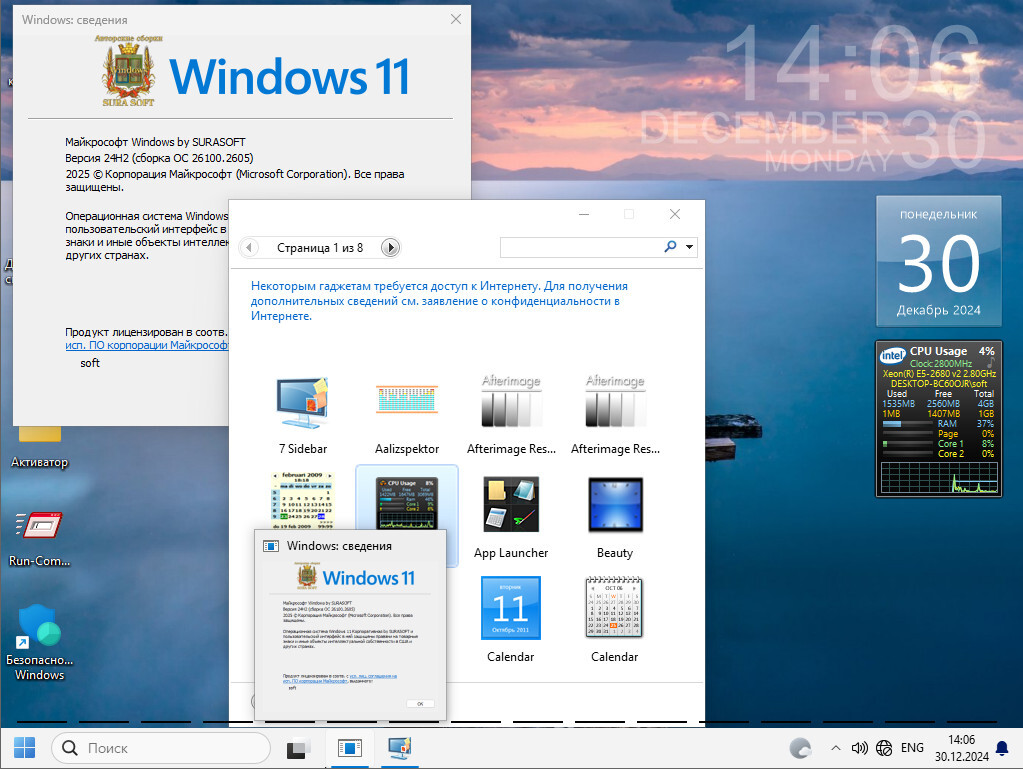Switch to the winver taskbar button
This screenshot has width=1023, height=769.
click(350, 748)
